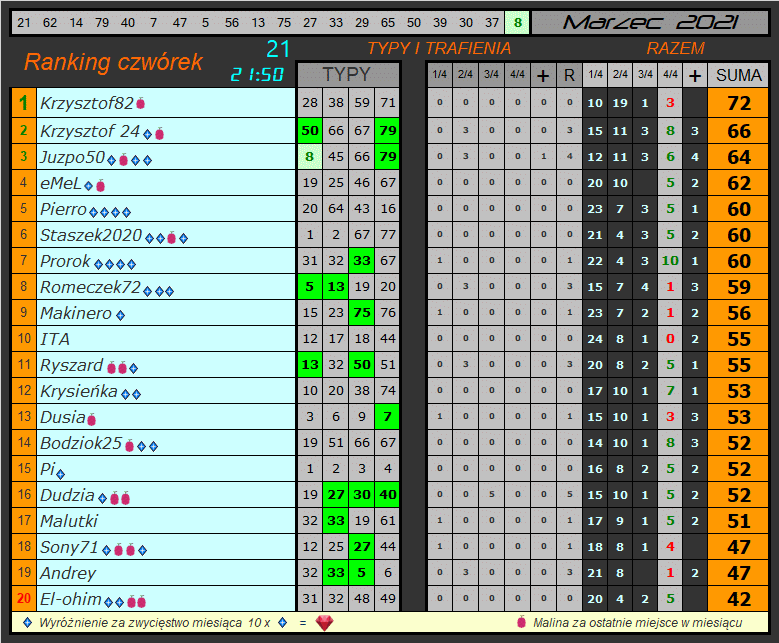Click the green 4/4 value 10 in Prorok's row
The height and width of the screenshot is (643, 779).
pyautogui.click(x=670, y=261)
